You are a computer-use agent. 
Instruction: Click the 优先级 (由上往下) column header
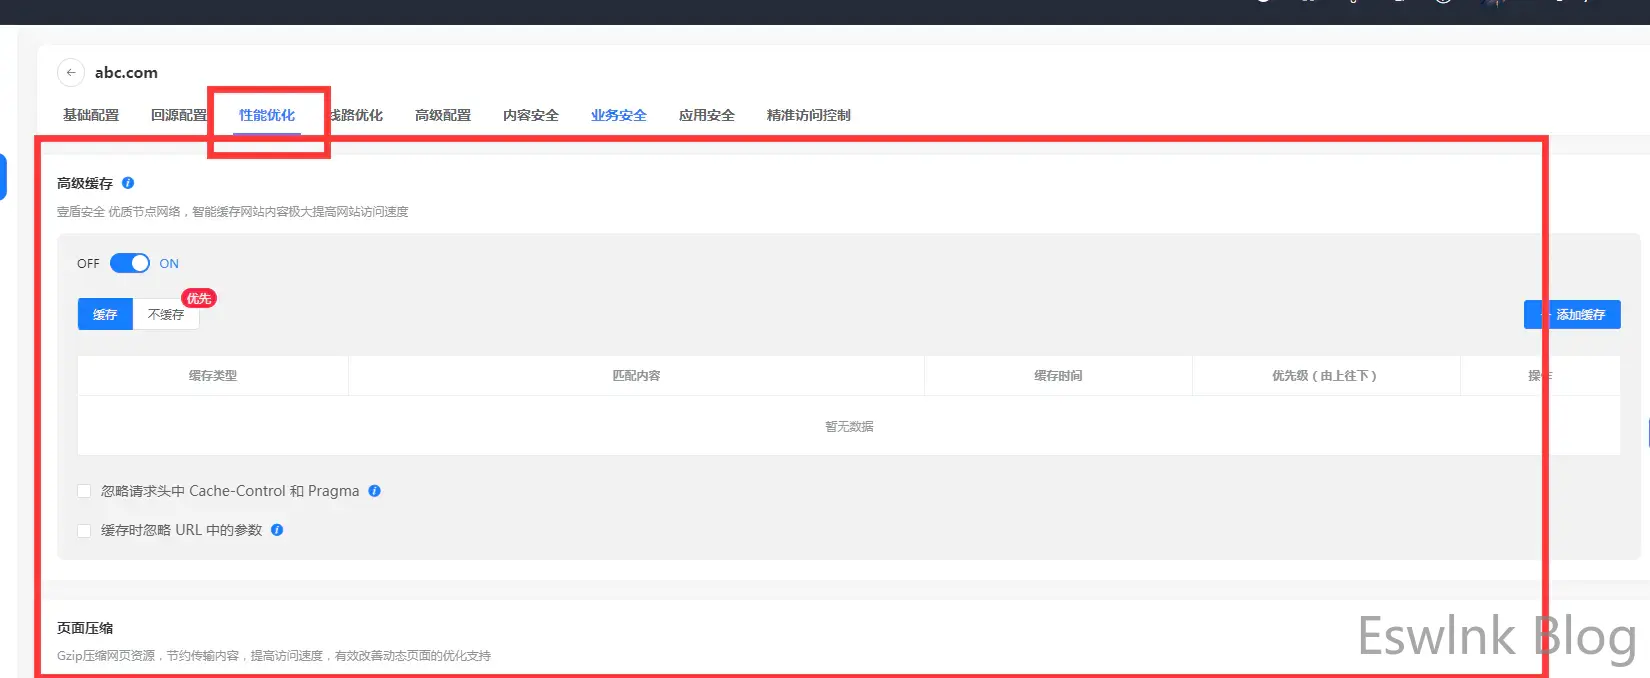[1325, 376]
